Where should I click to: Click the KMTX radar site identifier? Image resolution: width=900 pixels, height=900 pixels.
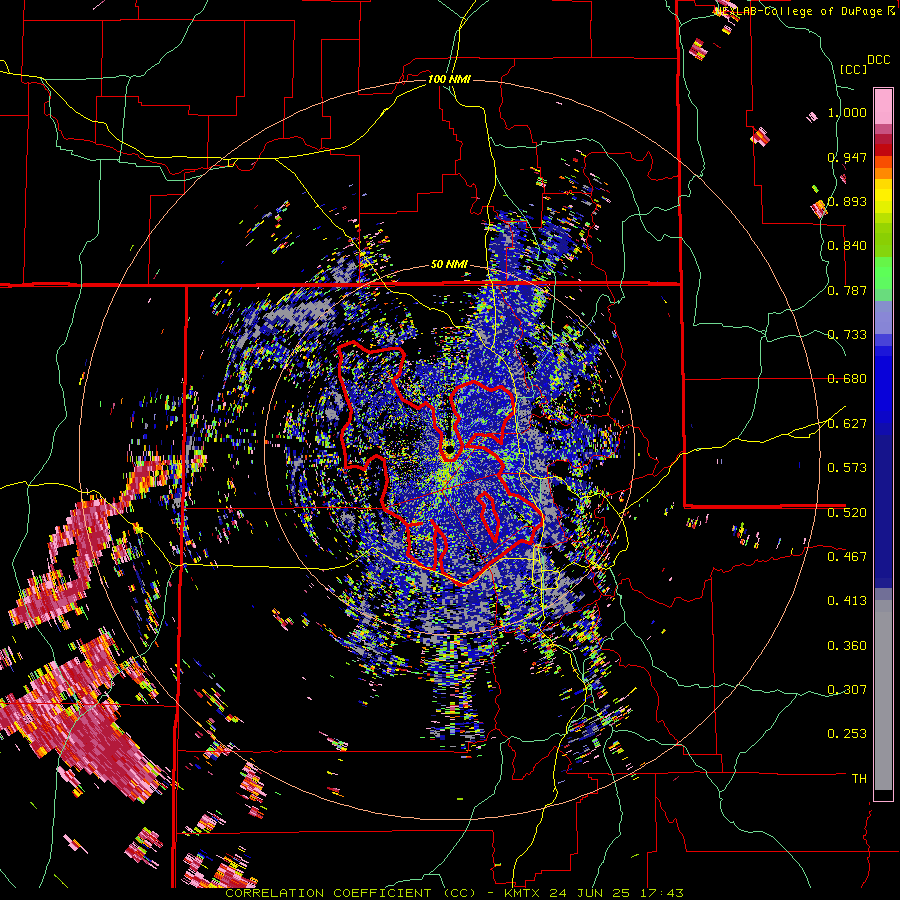pyautogui.click(x=523, y=893)
